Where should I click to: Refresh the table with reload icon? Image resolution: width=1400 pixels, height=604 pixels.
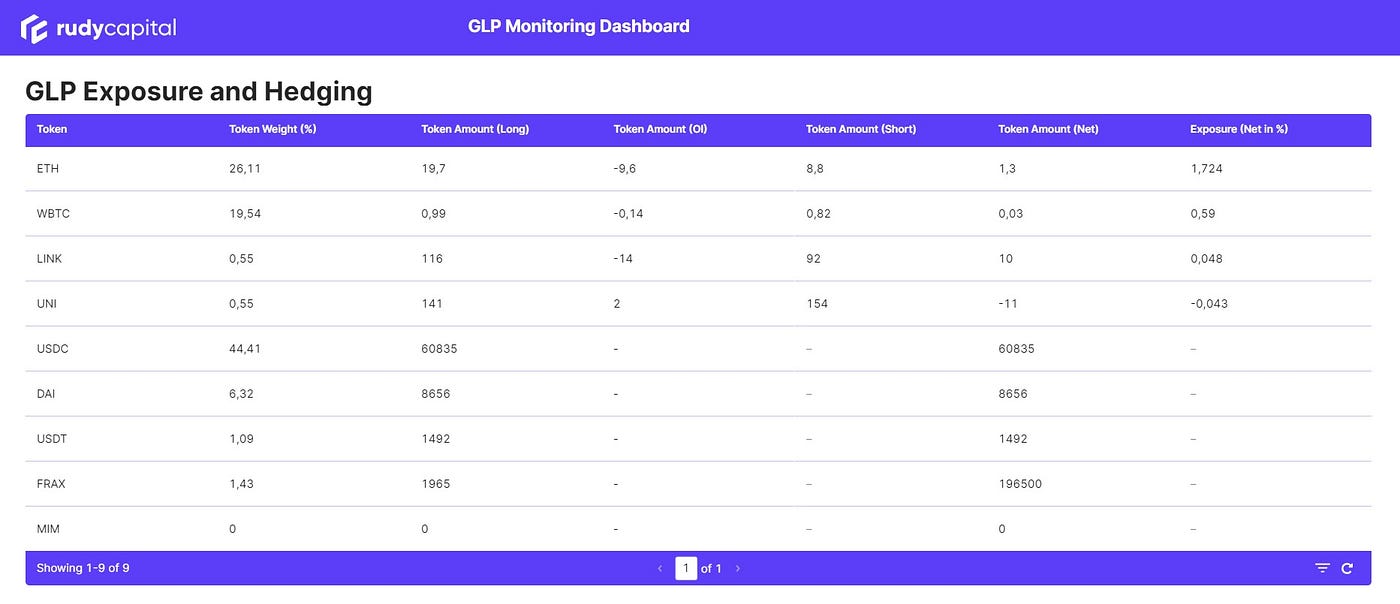coord(1347,568)
